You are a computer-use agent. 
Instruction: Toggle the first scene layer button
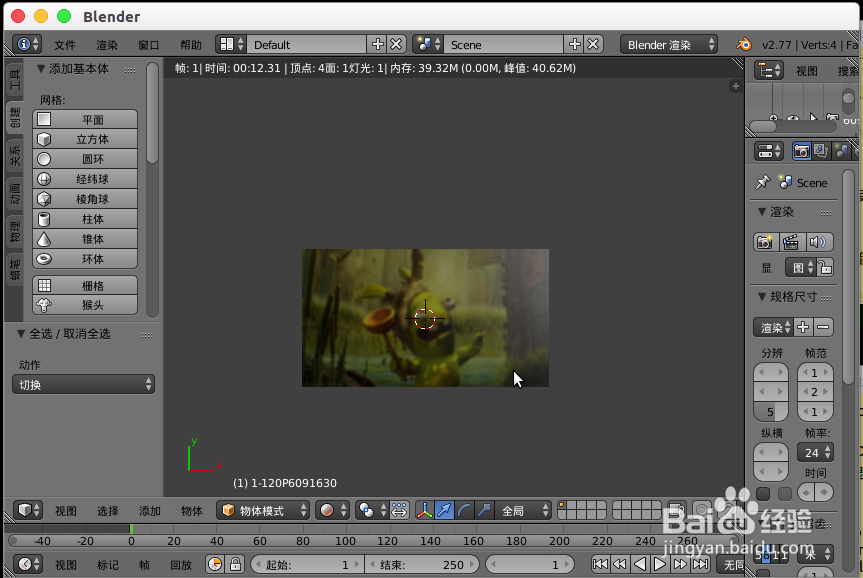tap(562, 505)
